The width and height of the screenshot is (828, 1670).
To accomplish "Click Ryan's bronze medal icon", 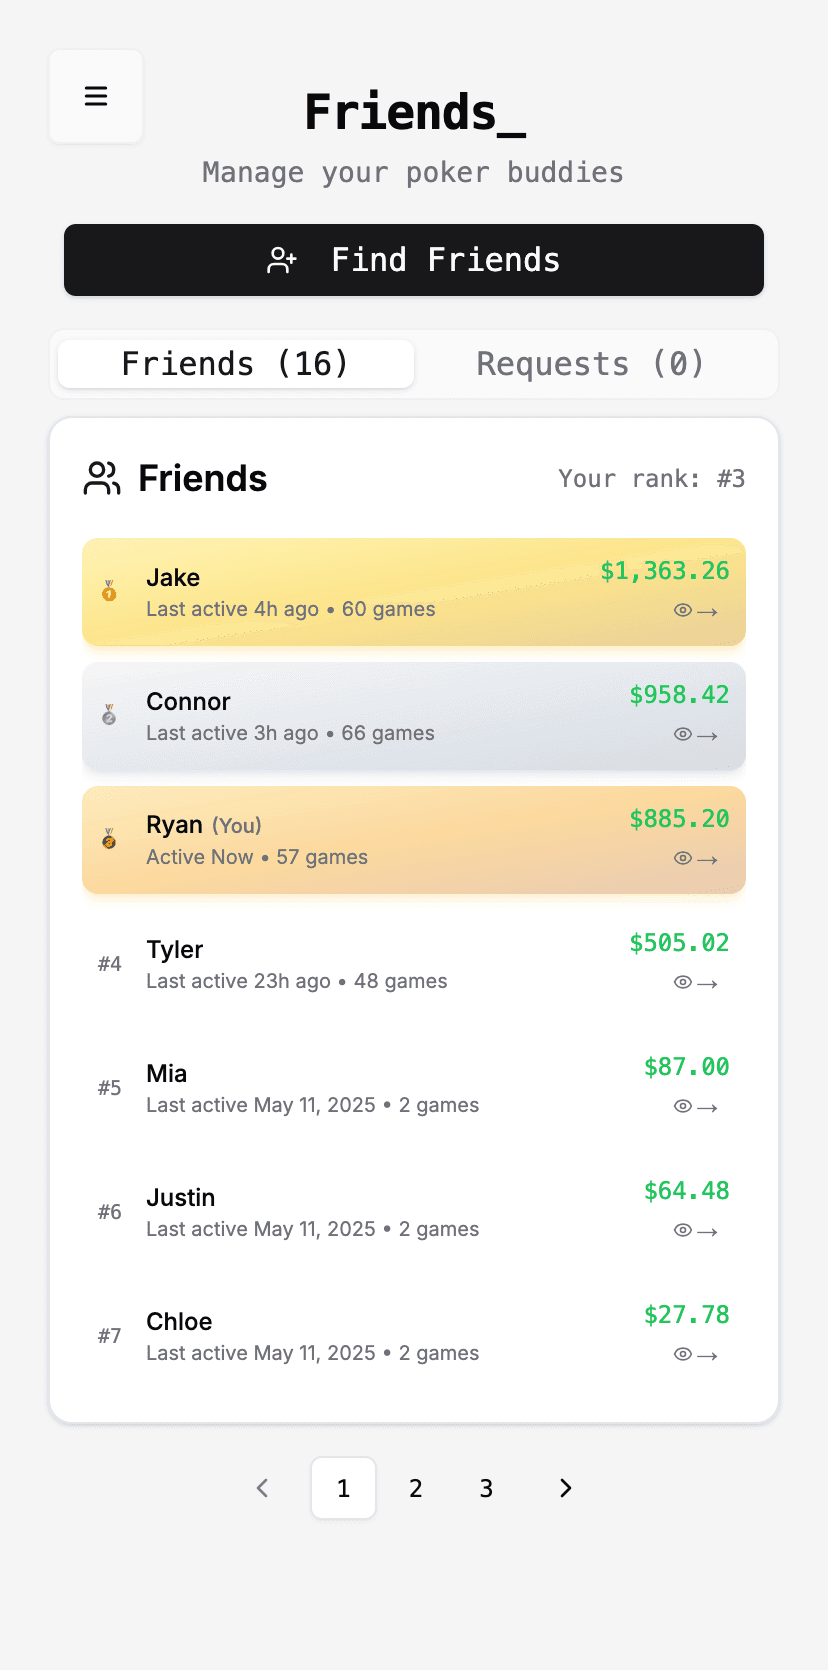I will click(109, 839).
